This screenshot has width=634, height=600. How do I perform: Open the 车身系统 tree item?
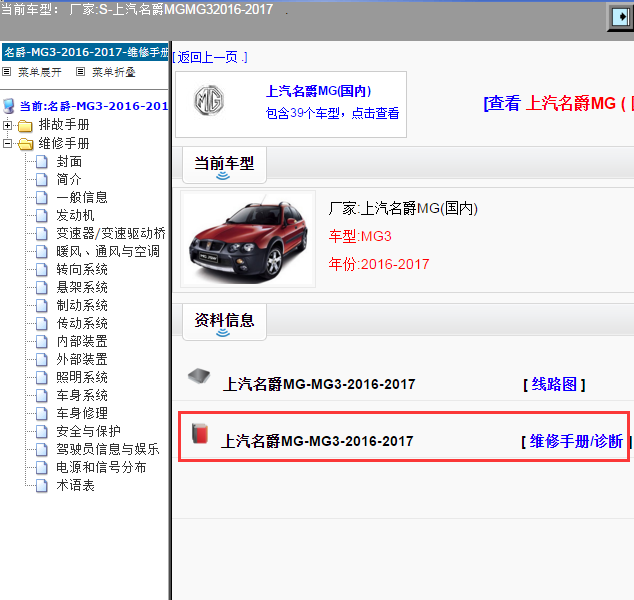click(x=82, y=395)
